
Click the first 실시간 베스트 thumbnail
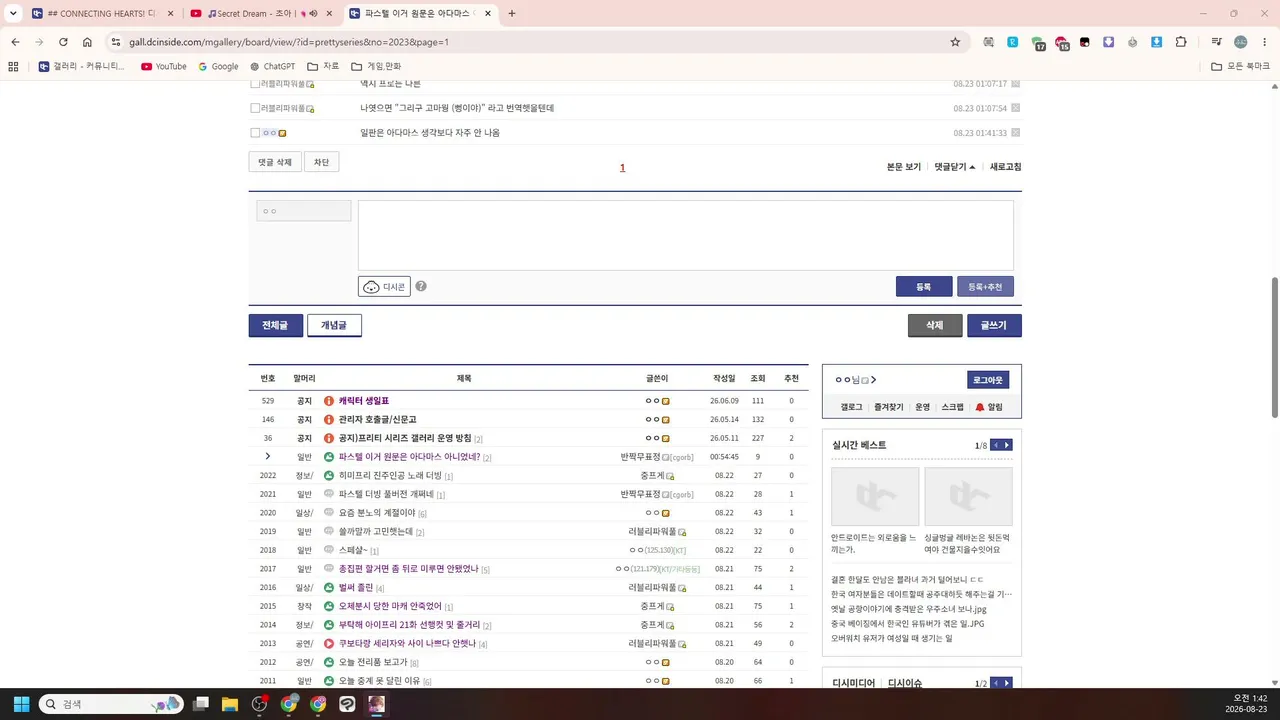874,497
